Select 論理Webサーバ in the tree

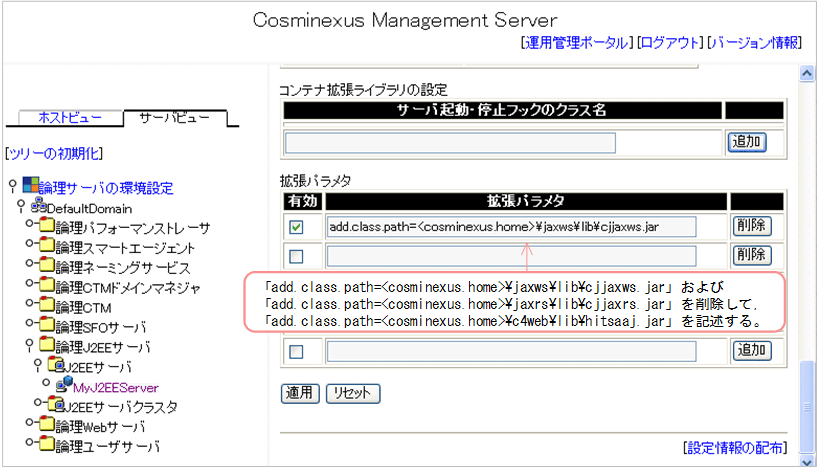[100, 427]
